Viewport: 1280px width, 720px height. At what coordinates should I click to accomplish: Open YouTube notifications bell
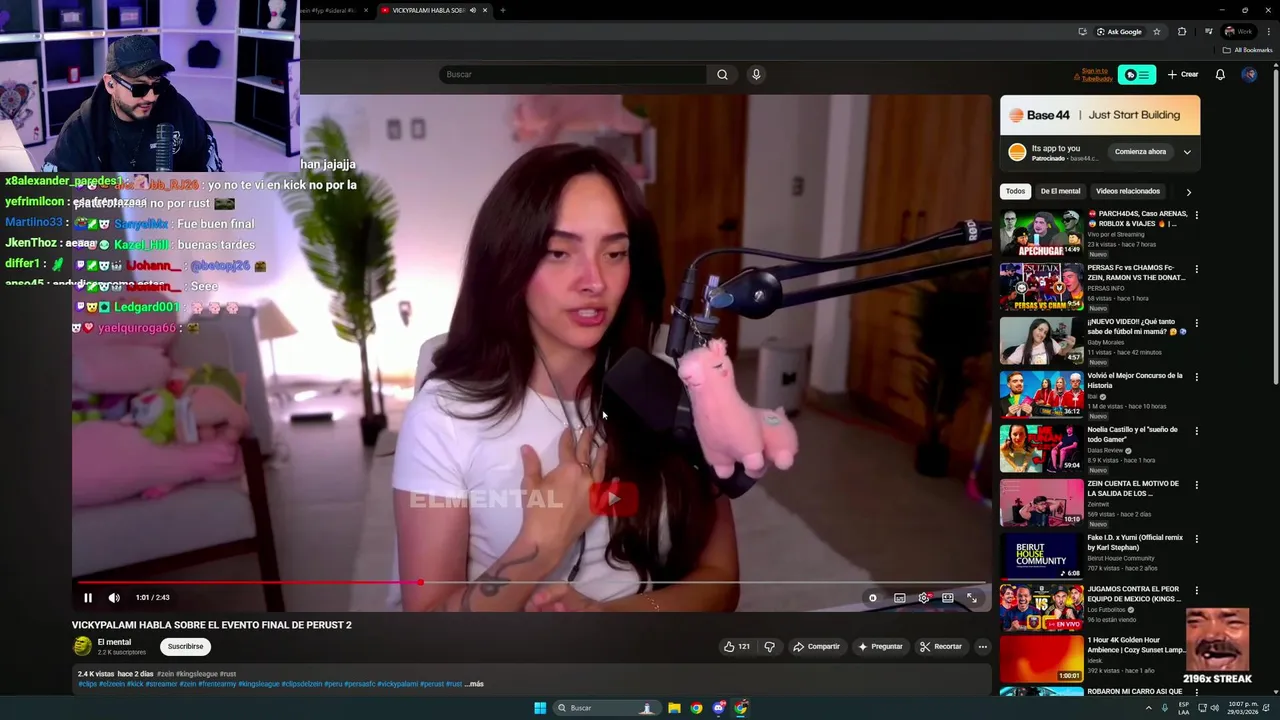point(1220,74)
